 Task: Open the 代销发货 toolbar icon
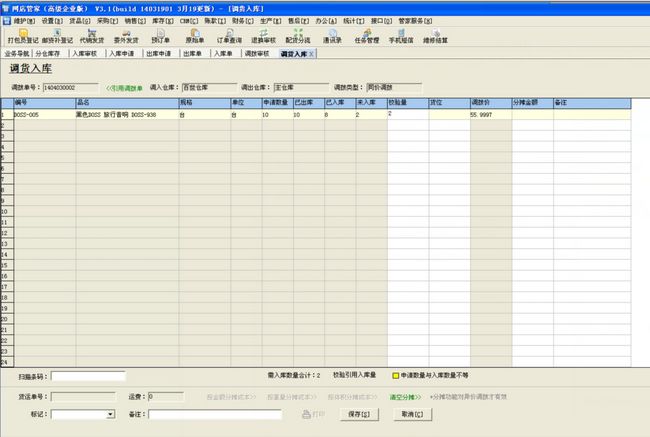92,36
